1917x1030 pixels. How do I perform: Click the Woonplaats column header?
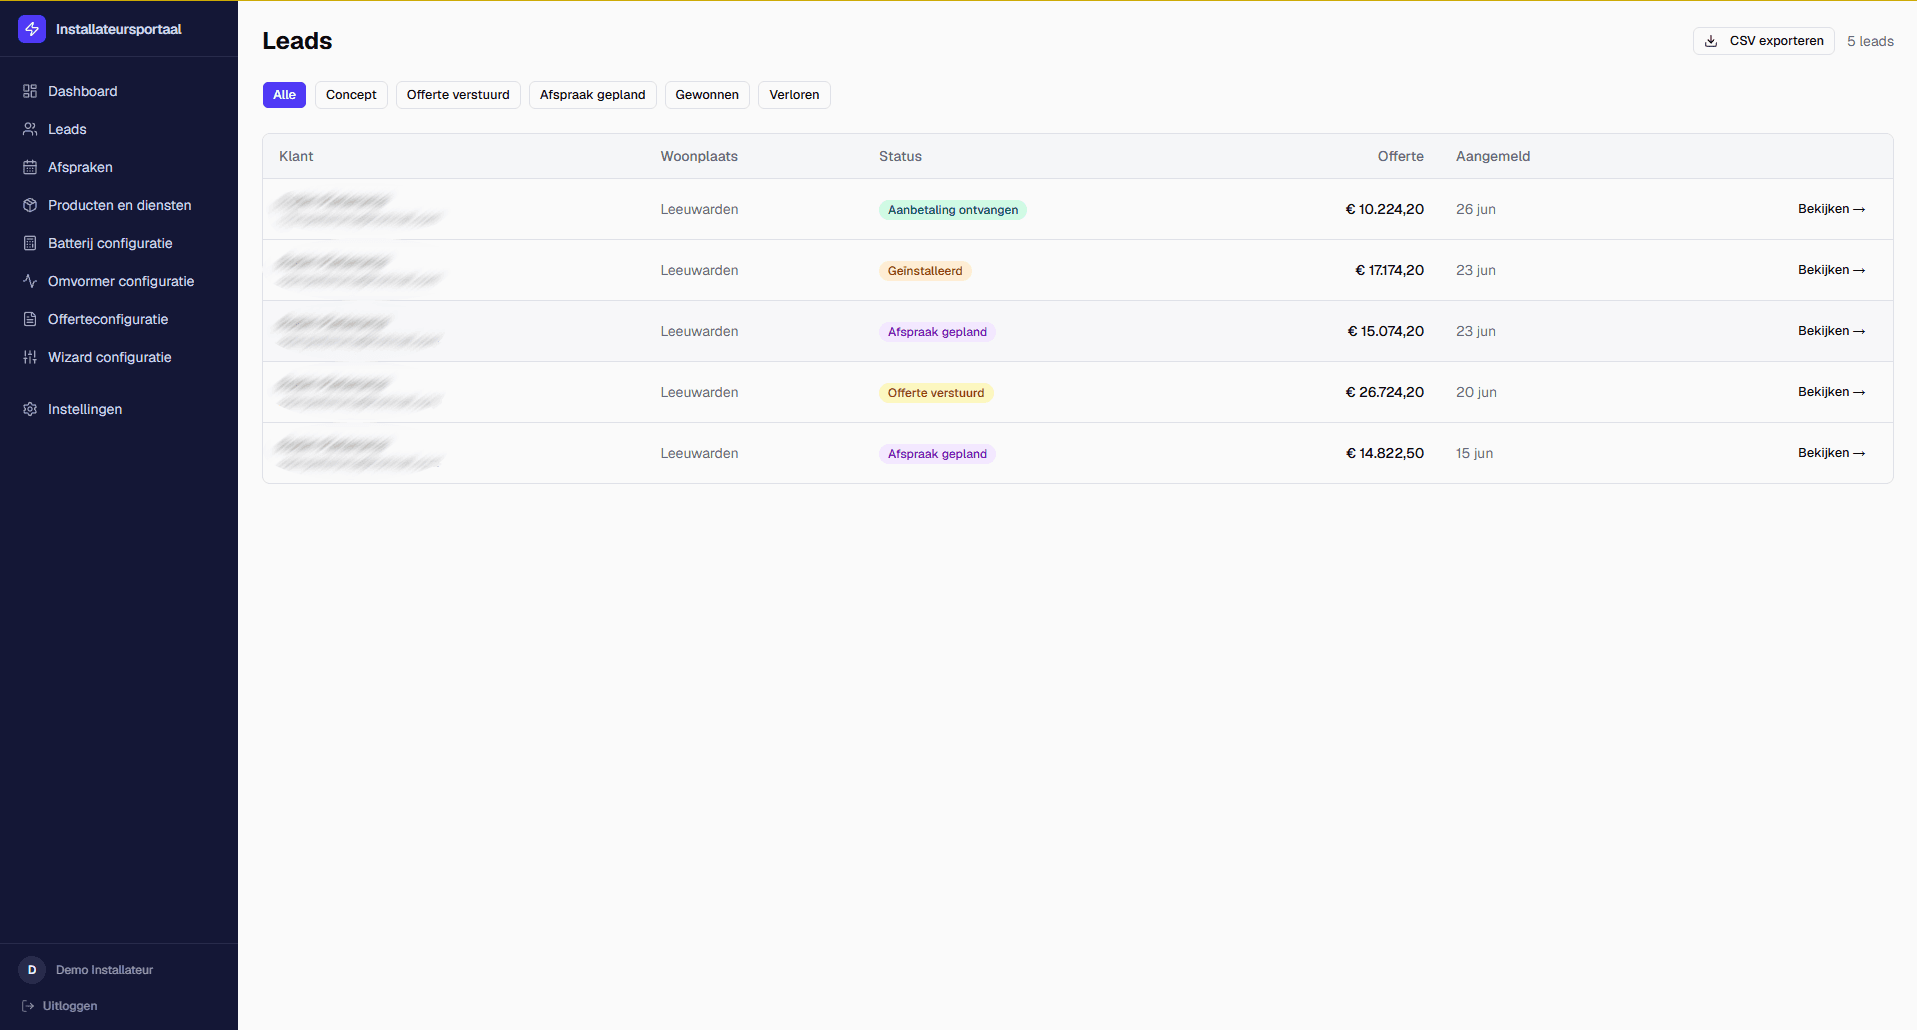point(699,156)
